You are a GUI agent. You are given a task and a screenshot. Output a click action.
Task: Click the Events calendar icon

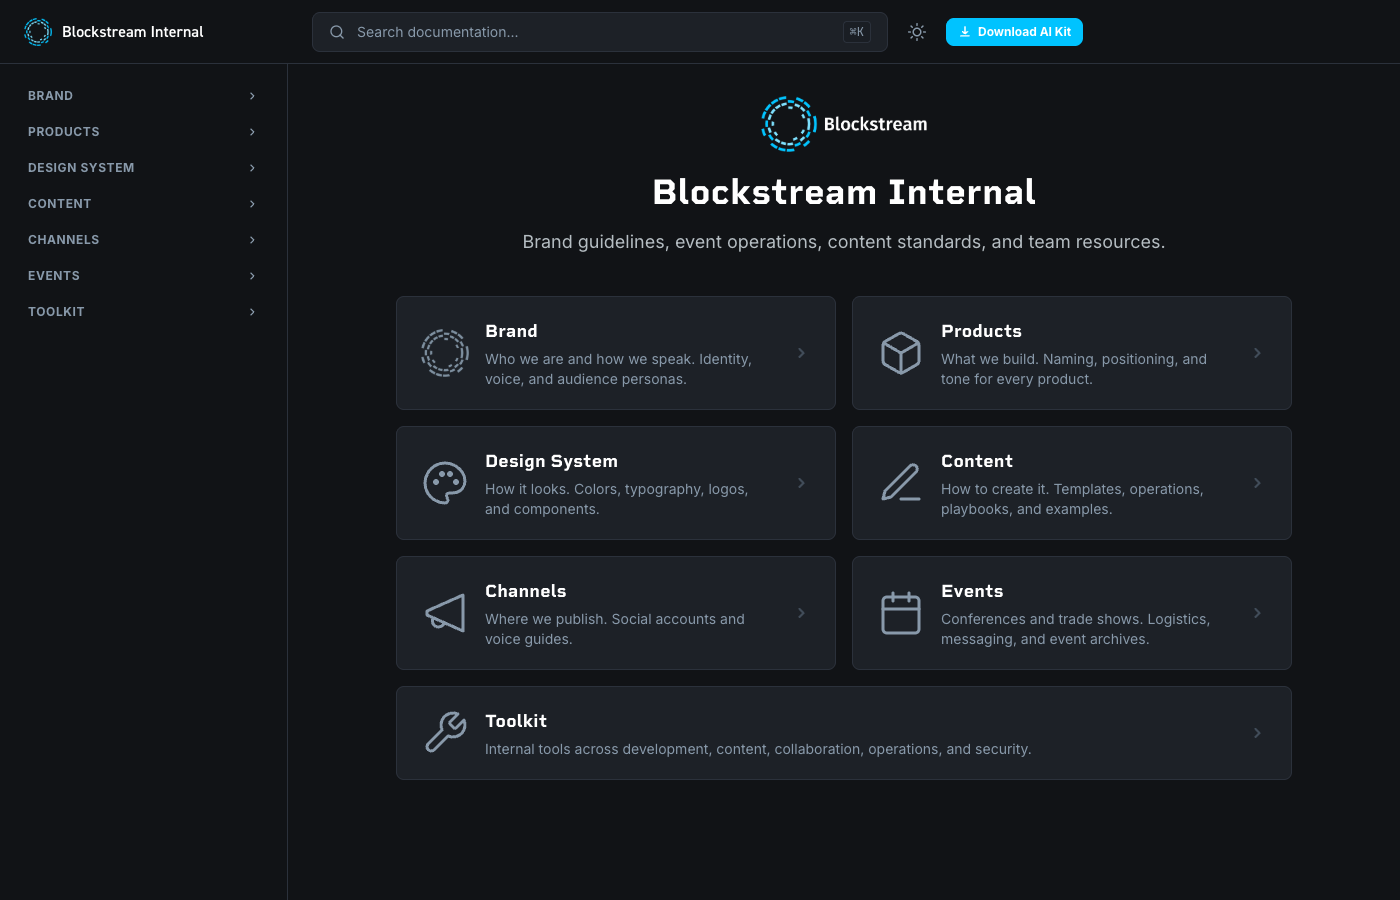tap(901, 613)
